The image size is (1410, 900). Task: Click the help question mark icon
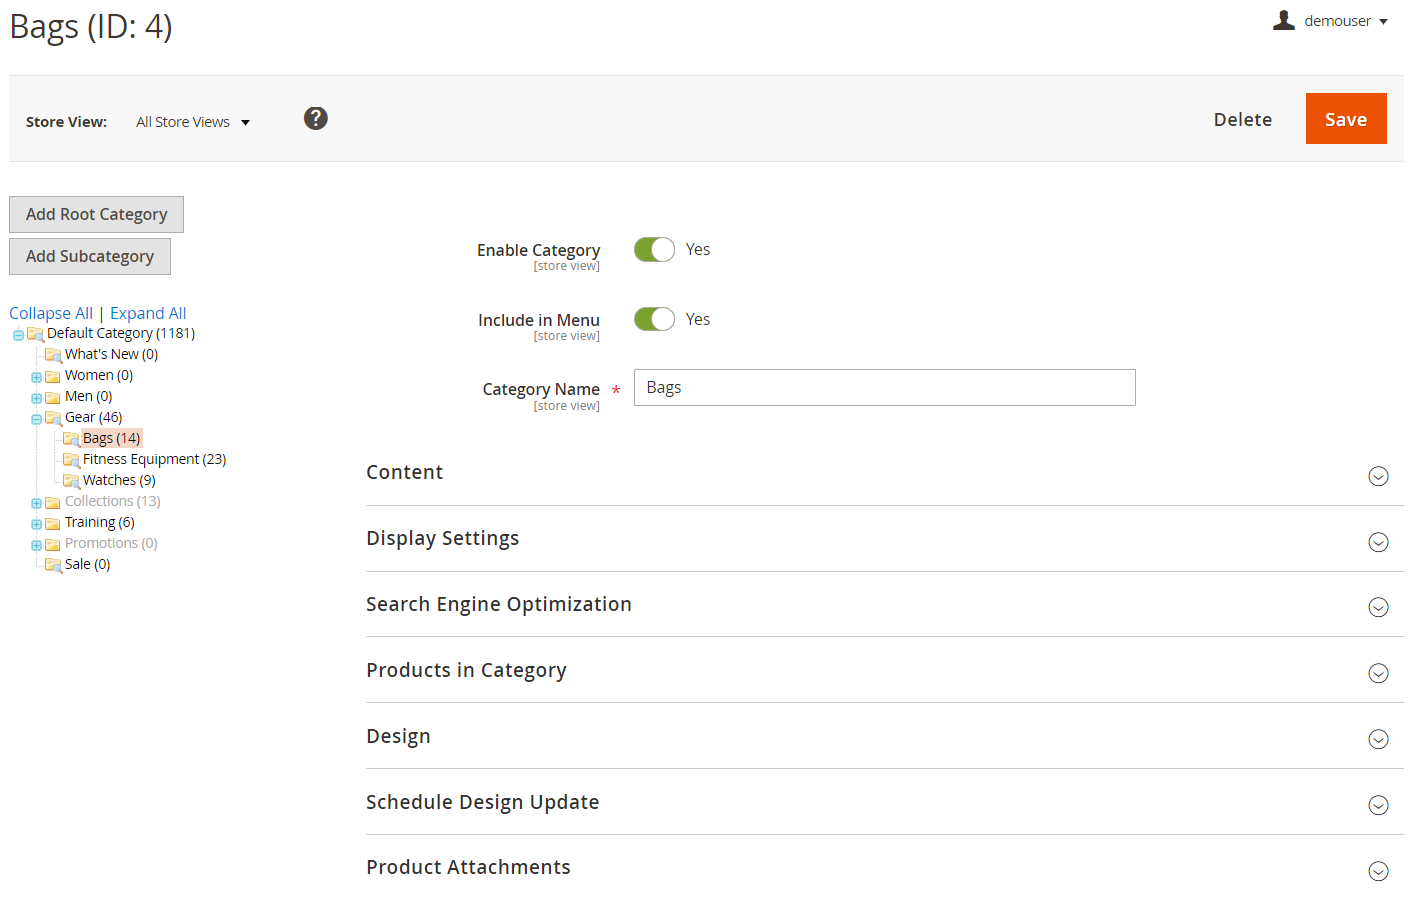tap(316, 119)
